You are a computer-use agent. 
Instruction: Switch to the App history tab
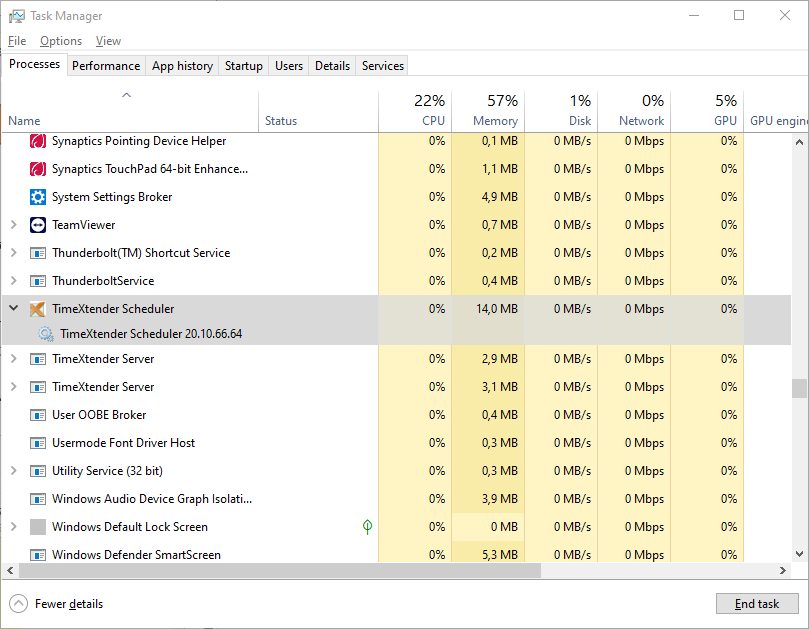[182, 66]
